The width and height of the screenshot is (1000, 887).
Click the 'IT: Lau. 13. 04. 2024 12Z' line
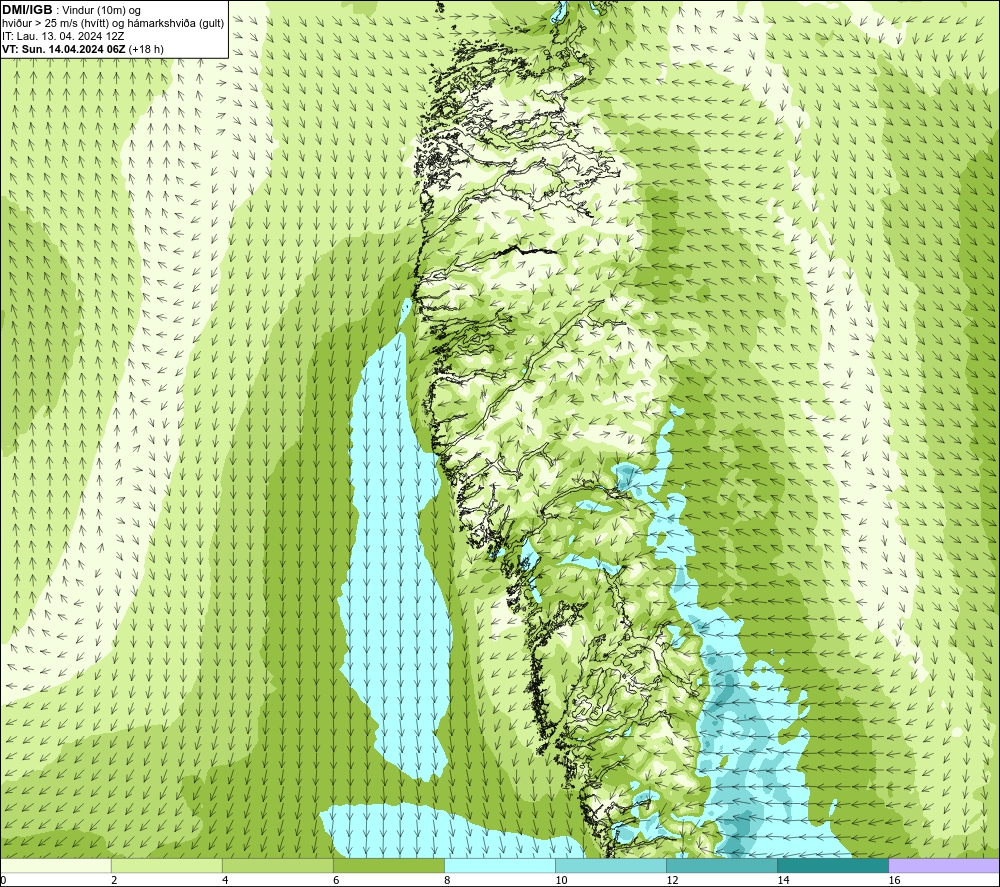[x=63, y=36]
